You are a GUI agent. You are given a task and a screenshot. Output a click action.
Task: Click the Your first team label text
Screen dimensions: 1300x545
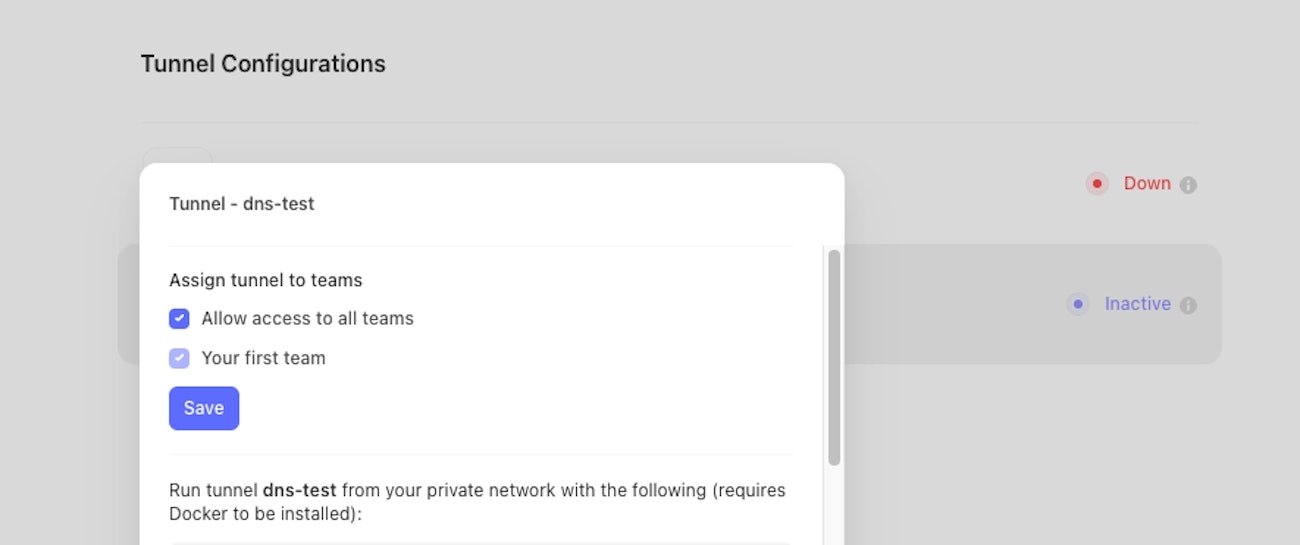coord(263,358)
